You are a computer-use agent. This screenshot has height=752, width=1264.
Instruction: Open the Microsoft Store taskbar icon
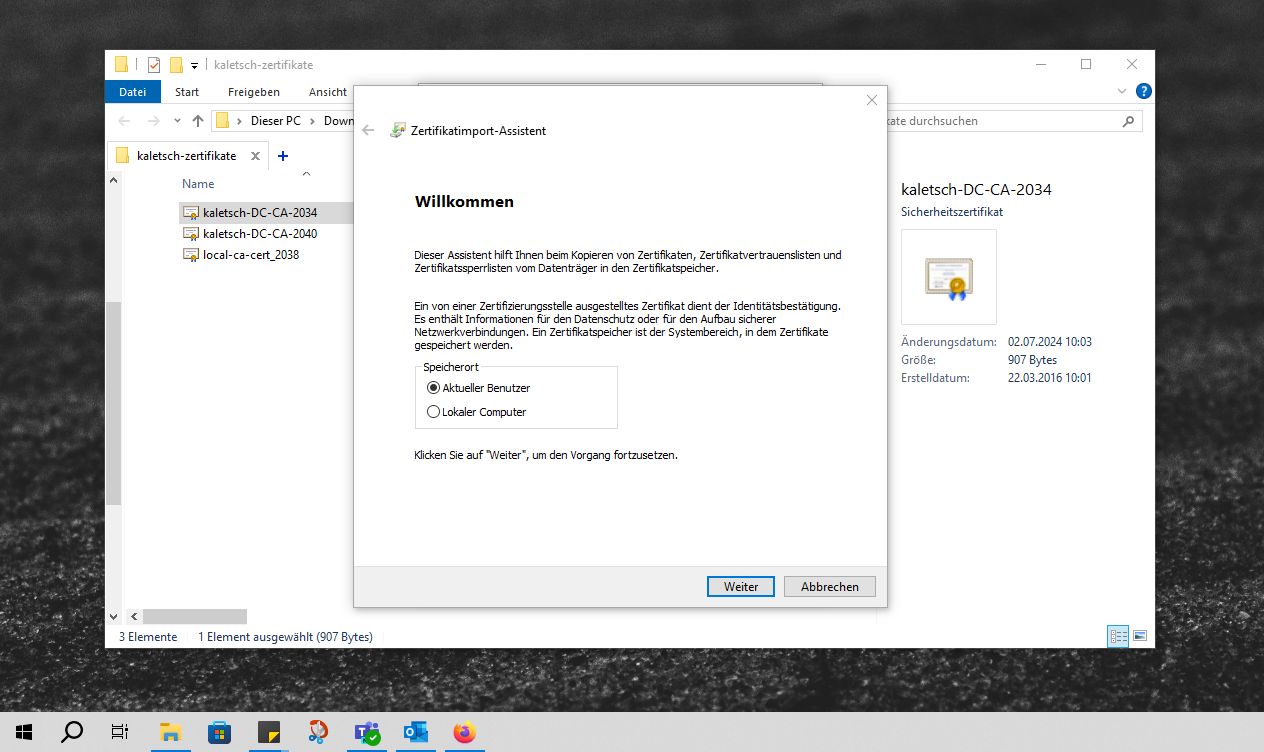click(x=220, y=732)
